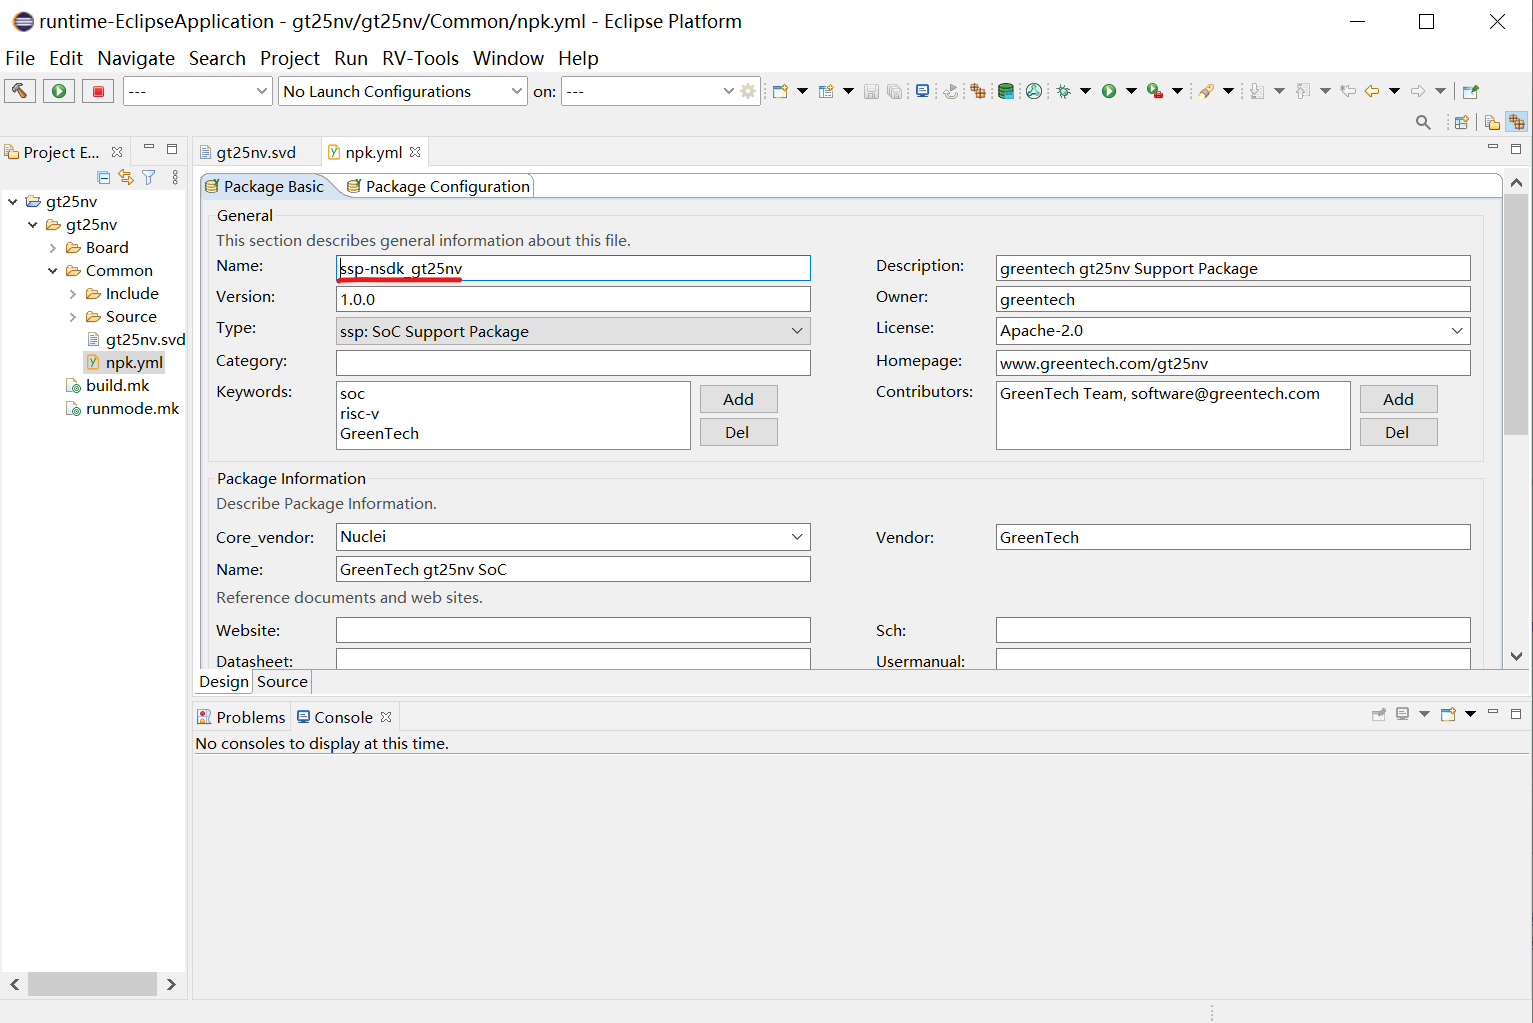The height and width of the screenshot is (1023, 1533).
Task: Click the editor vertical scrollbar thumb
Action: (1516, 314)
